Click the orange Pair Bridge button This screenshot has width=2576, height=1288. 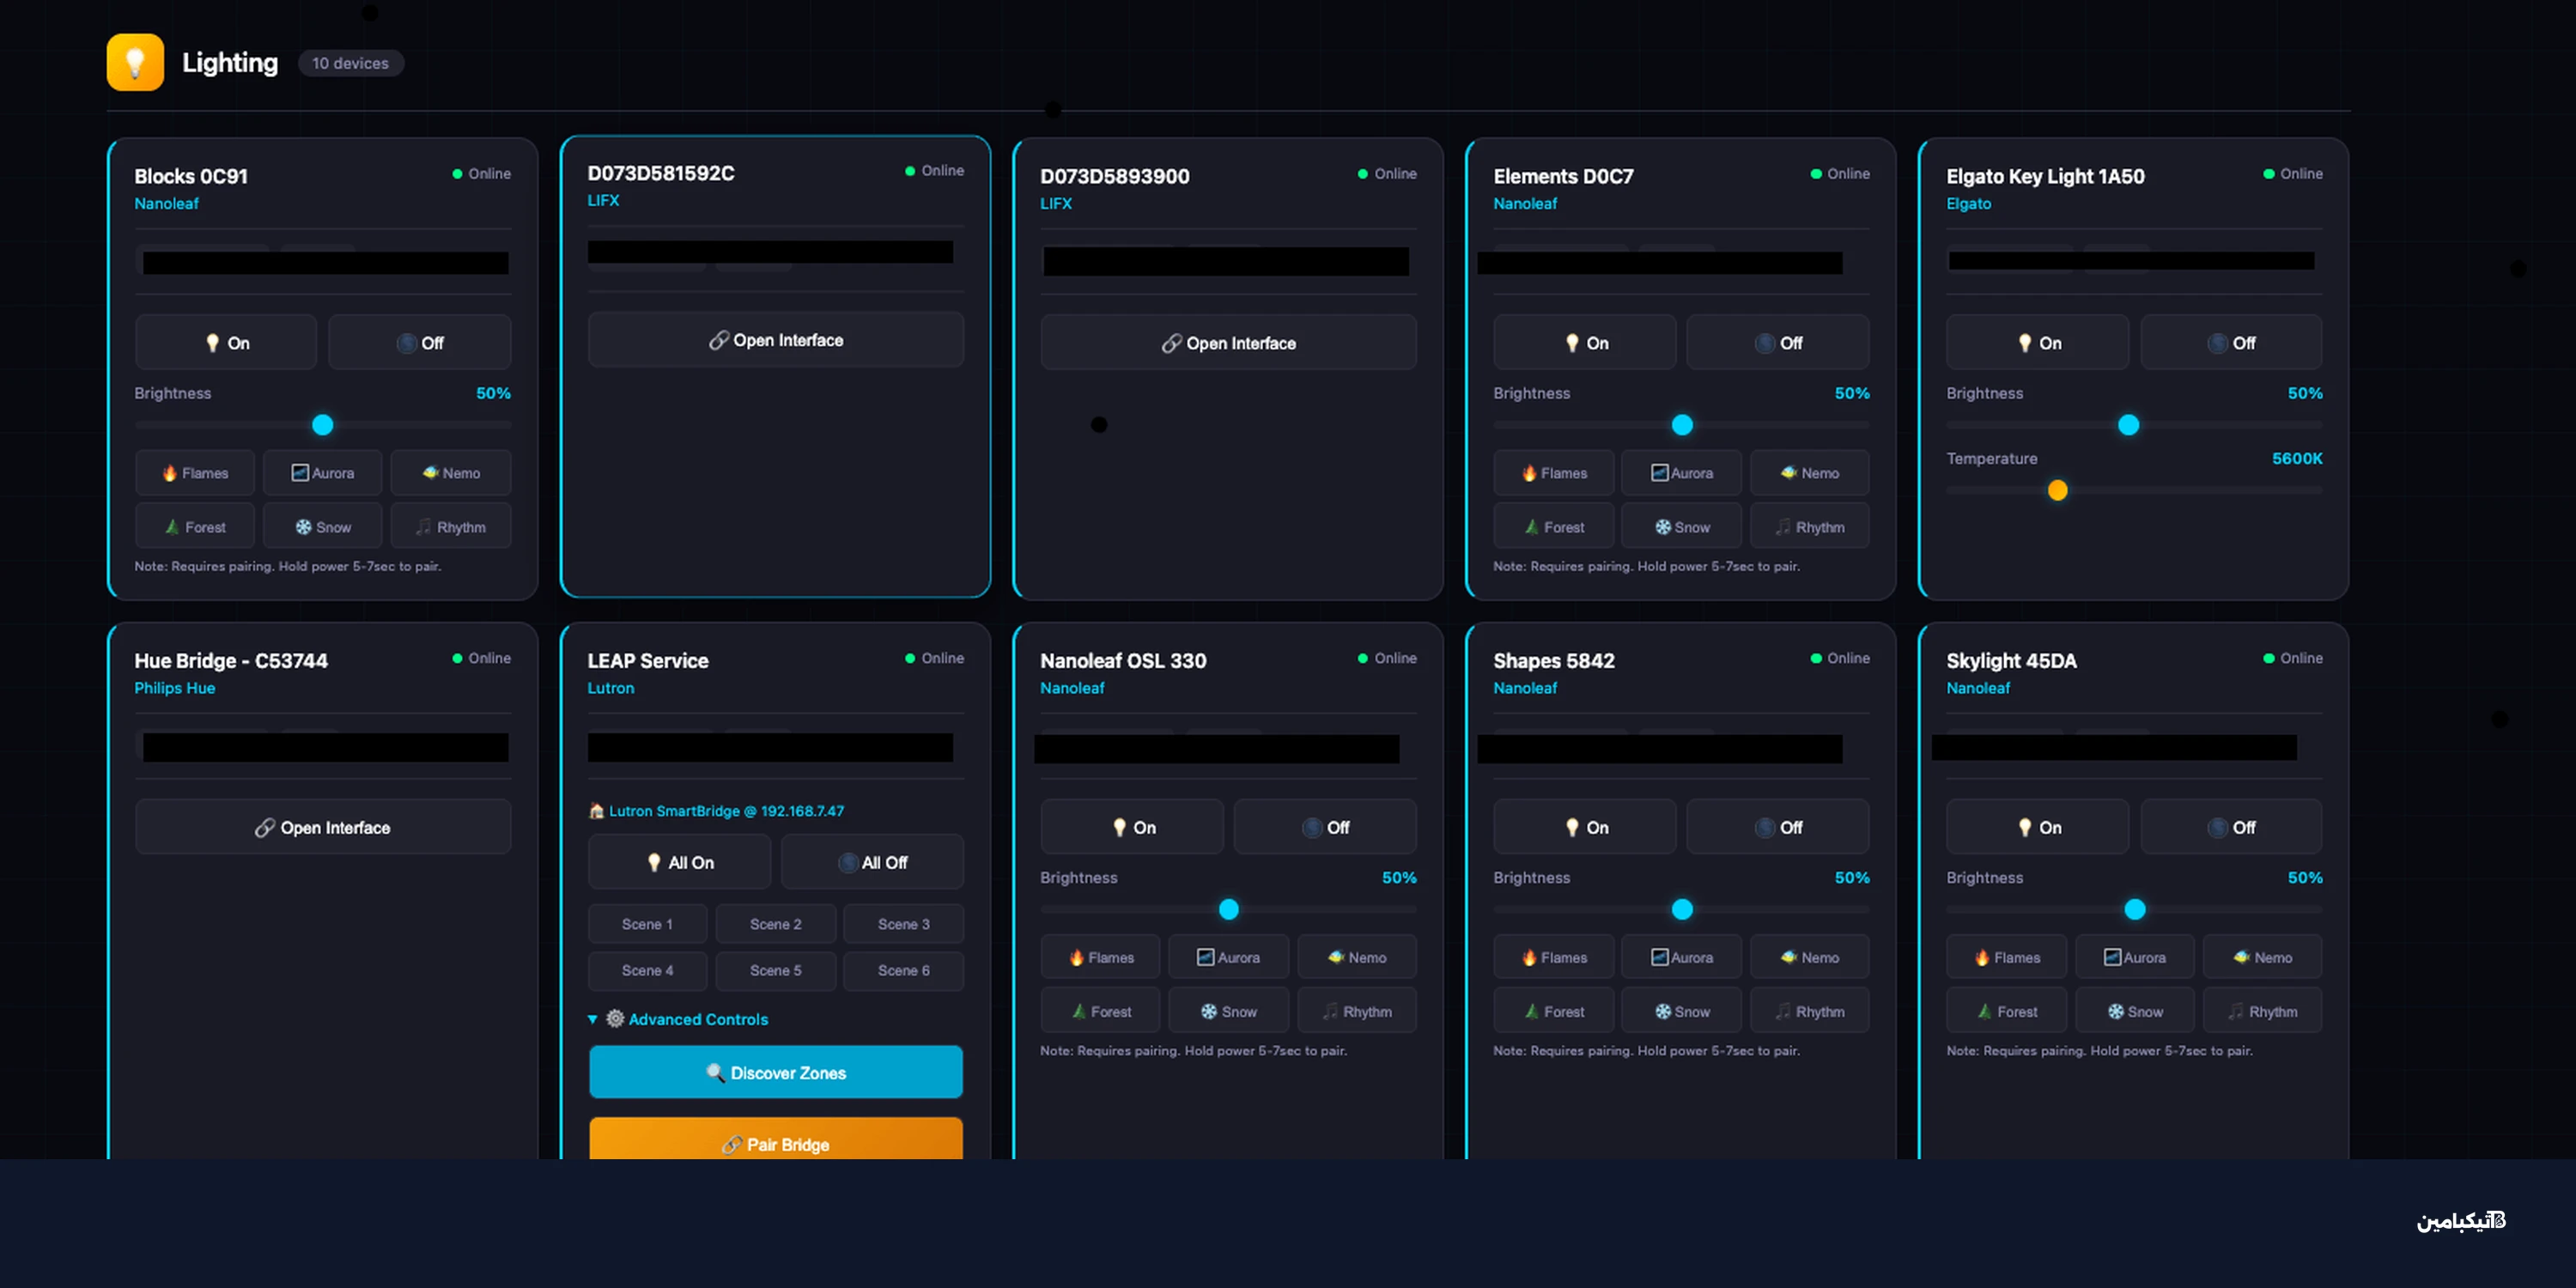775,1142
